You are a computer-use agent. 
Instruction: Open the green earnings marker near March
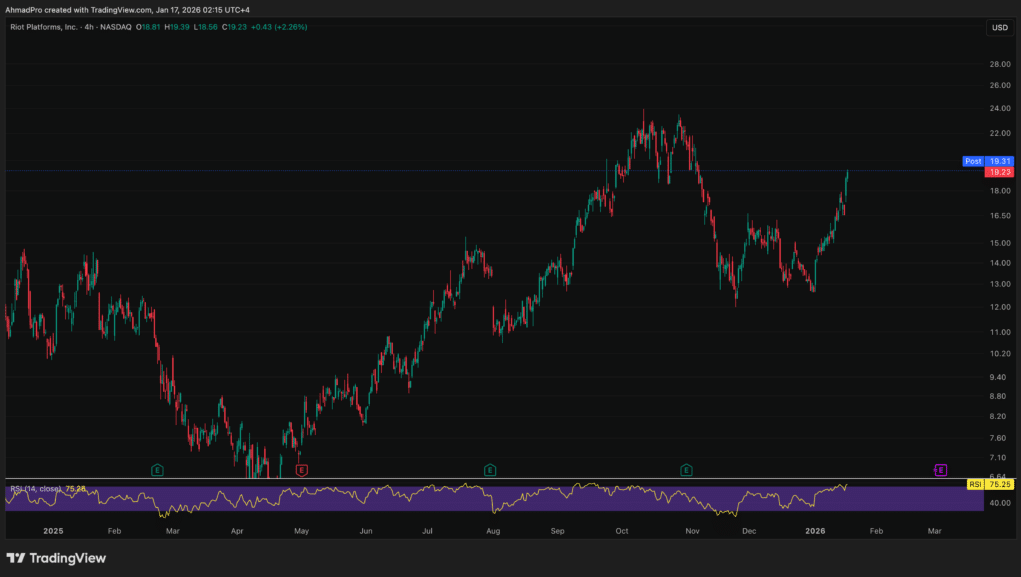coord(157,469)
